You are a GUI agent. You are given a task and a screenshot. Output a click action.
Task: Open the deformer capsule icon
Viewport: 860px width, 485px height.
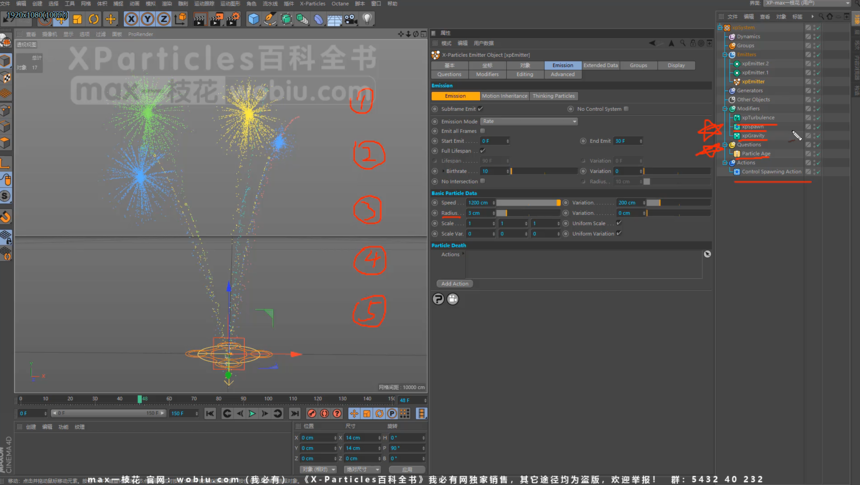pyautogui.click(x=319, y=19)
